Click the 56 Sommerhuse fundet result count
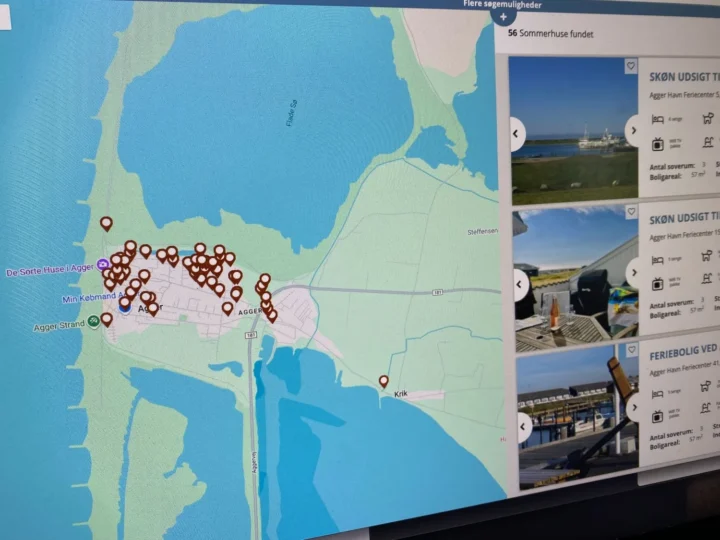Screen dimensions: 720x540 tap(550, 34)
